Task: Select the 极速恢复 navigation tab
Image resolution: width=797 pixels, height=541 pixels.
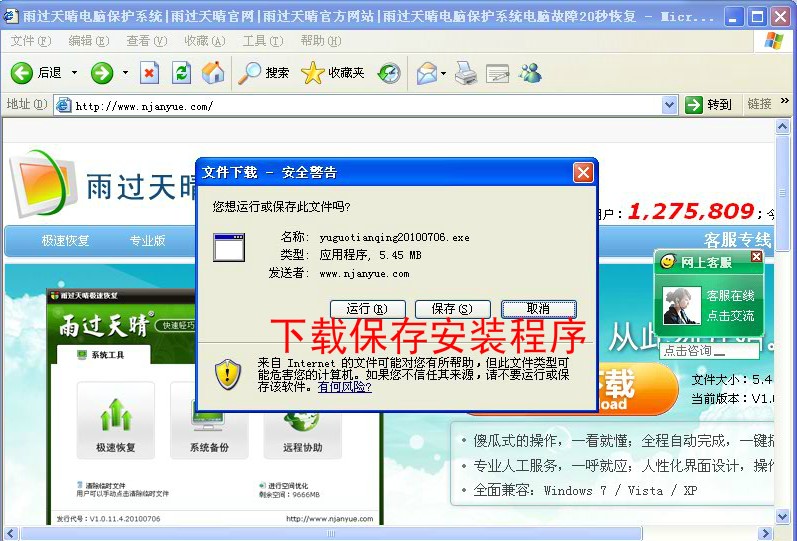Action: 65,240
